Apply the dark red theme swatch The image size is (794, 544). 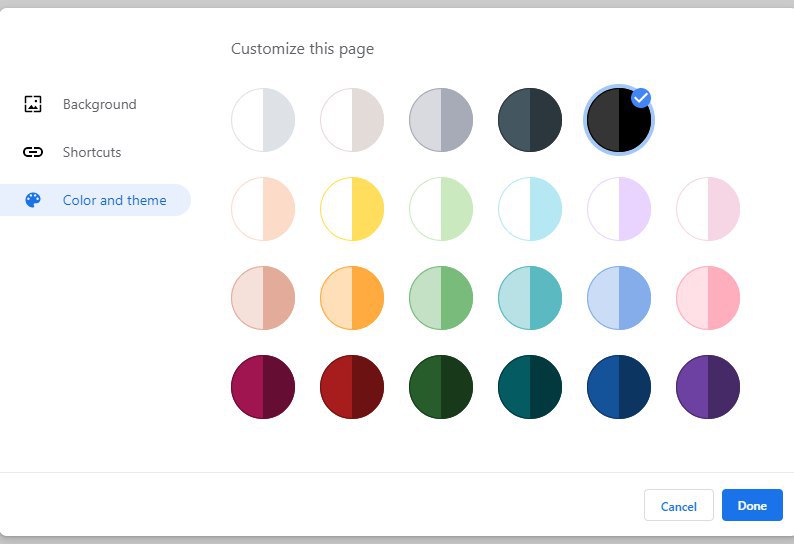(352, 387)
